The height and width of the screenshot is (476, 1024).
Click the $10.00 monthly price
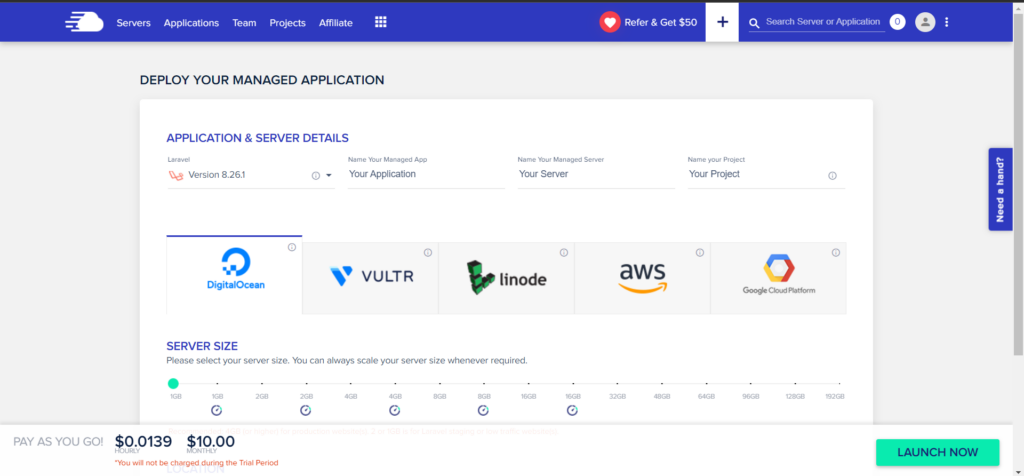point(211,442)
